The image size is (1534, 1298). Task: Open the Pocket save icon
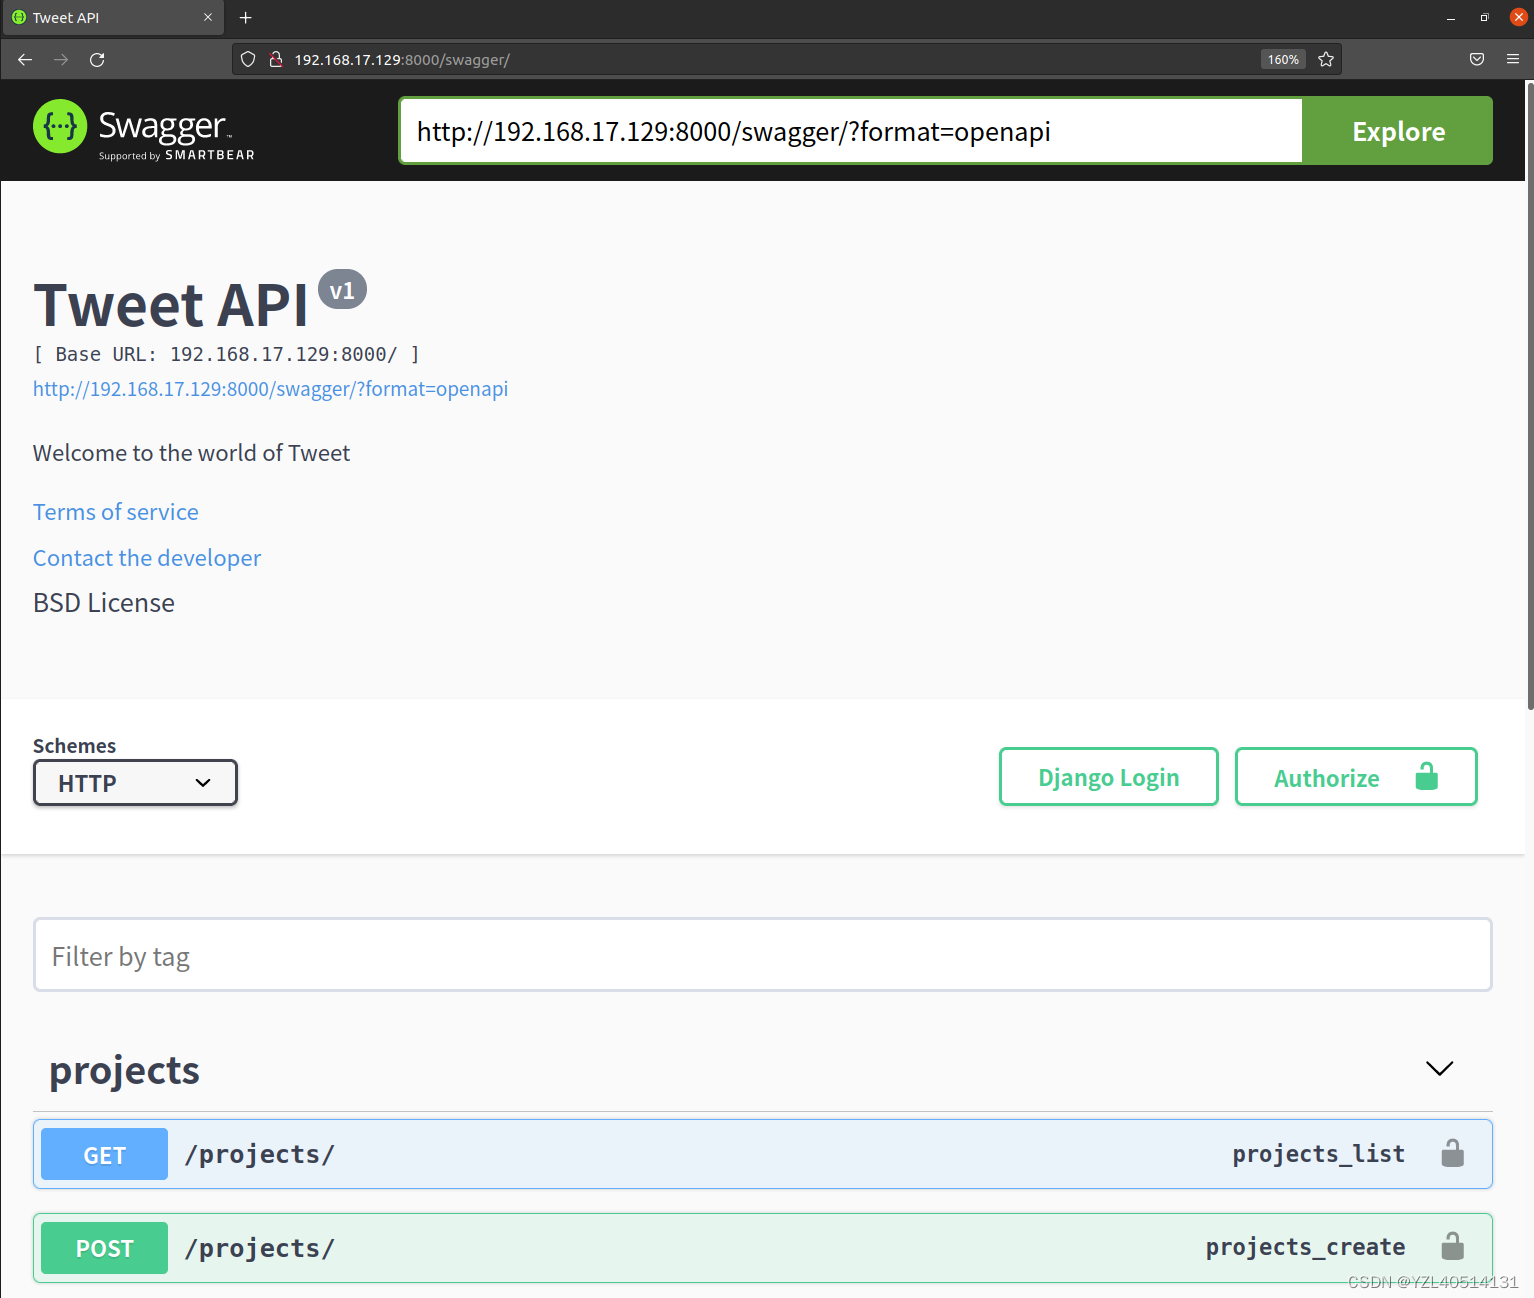1477,60
